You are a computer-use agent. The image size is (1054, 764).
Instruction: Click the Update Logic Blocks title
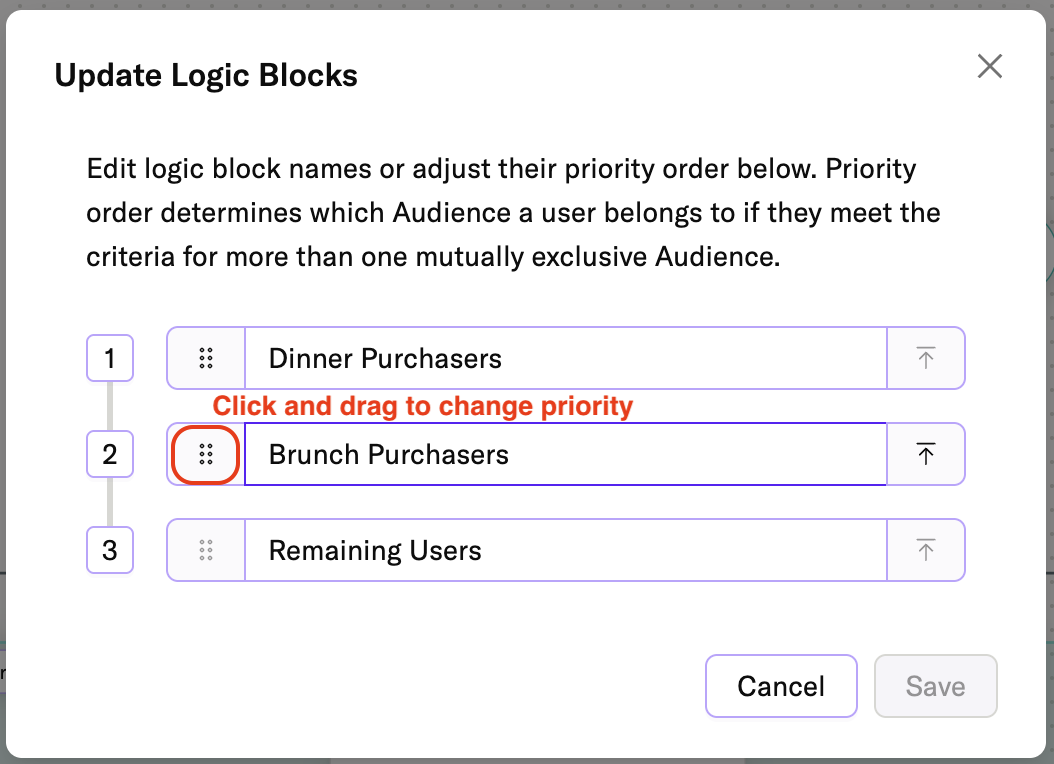pos(206,74)
